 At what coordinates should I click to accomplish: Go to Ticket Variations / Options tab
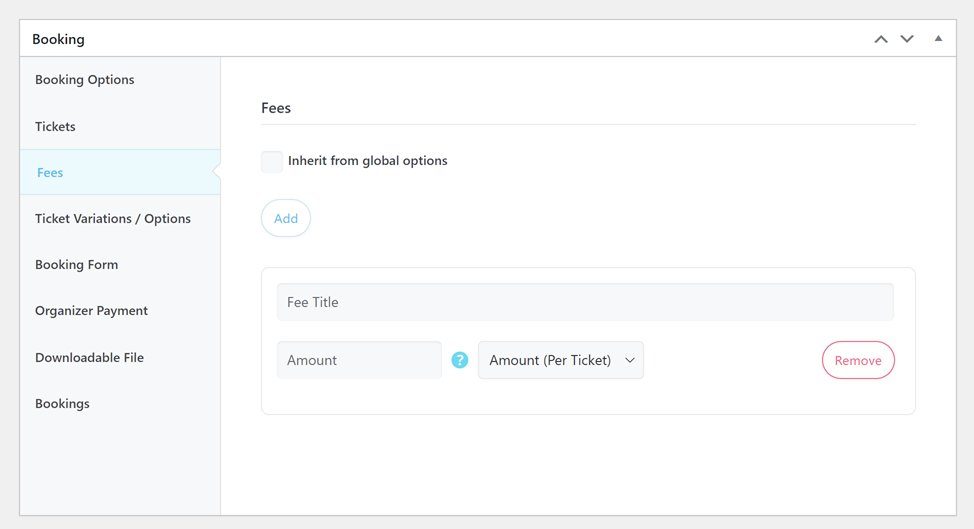(113, 219)
